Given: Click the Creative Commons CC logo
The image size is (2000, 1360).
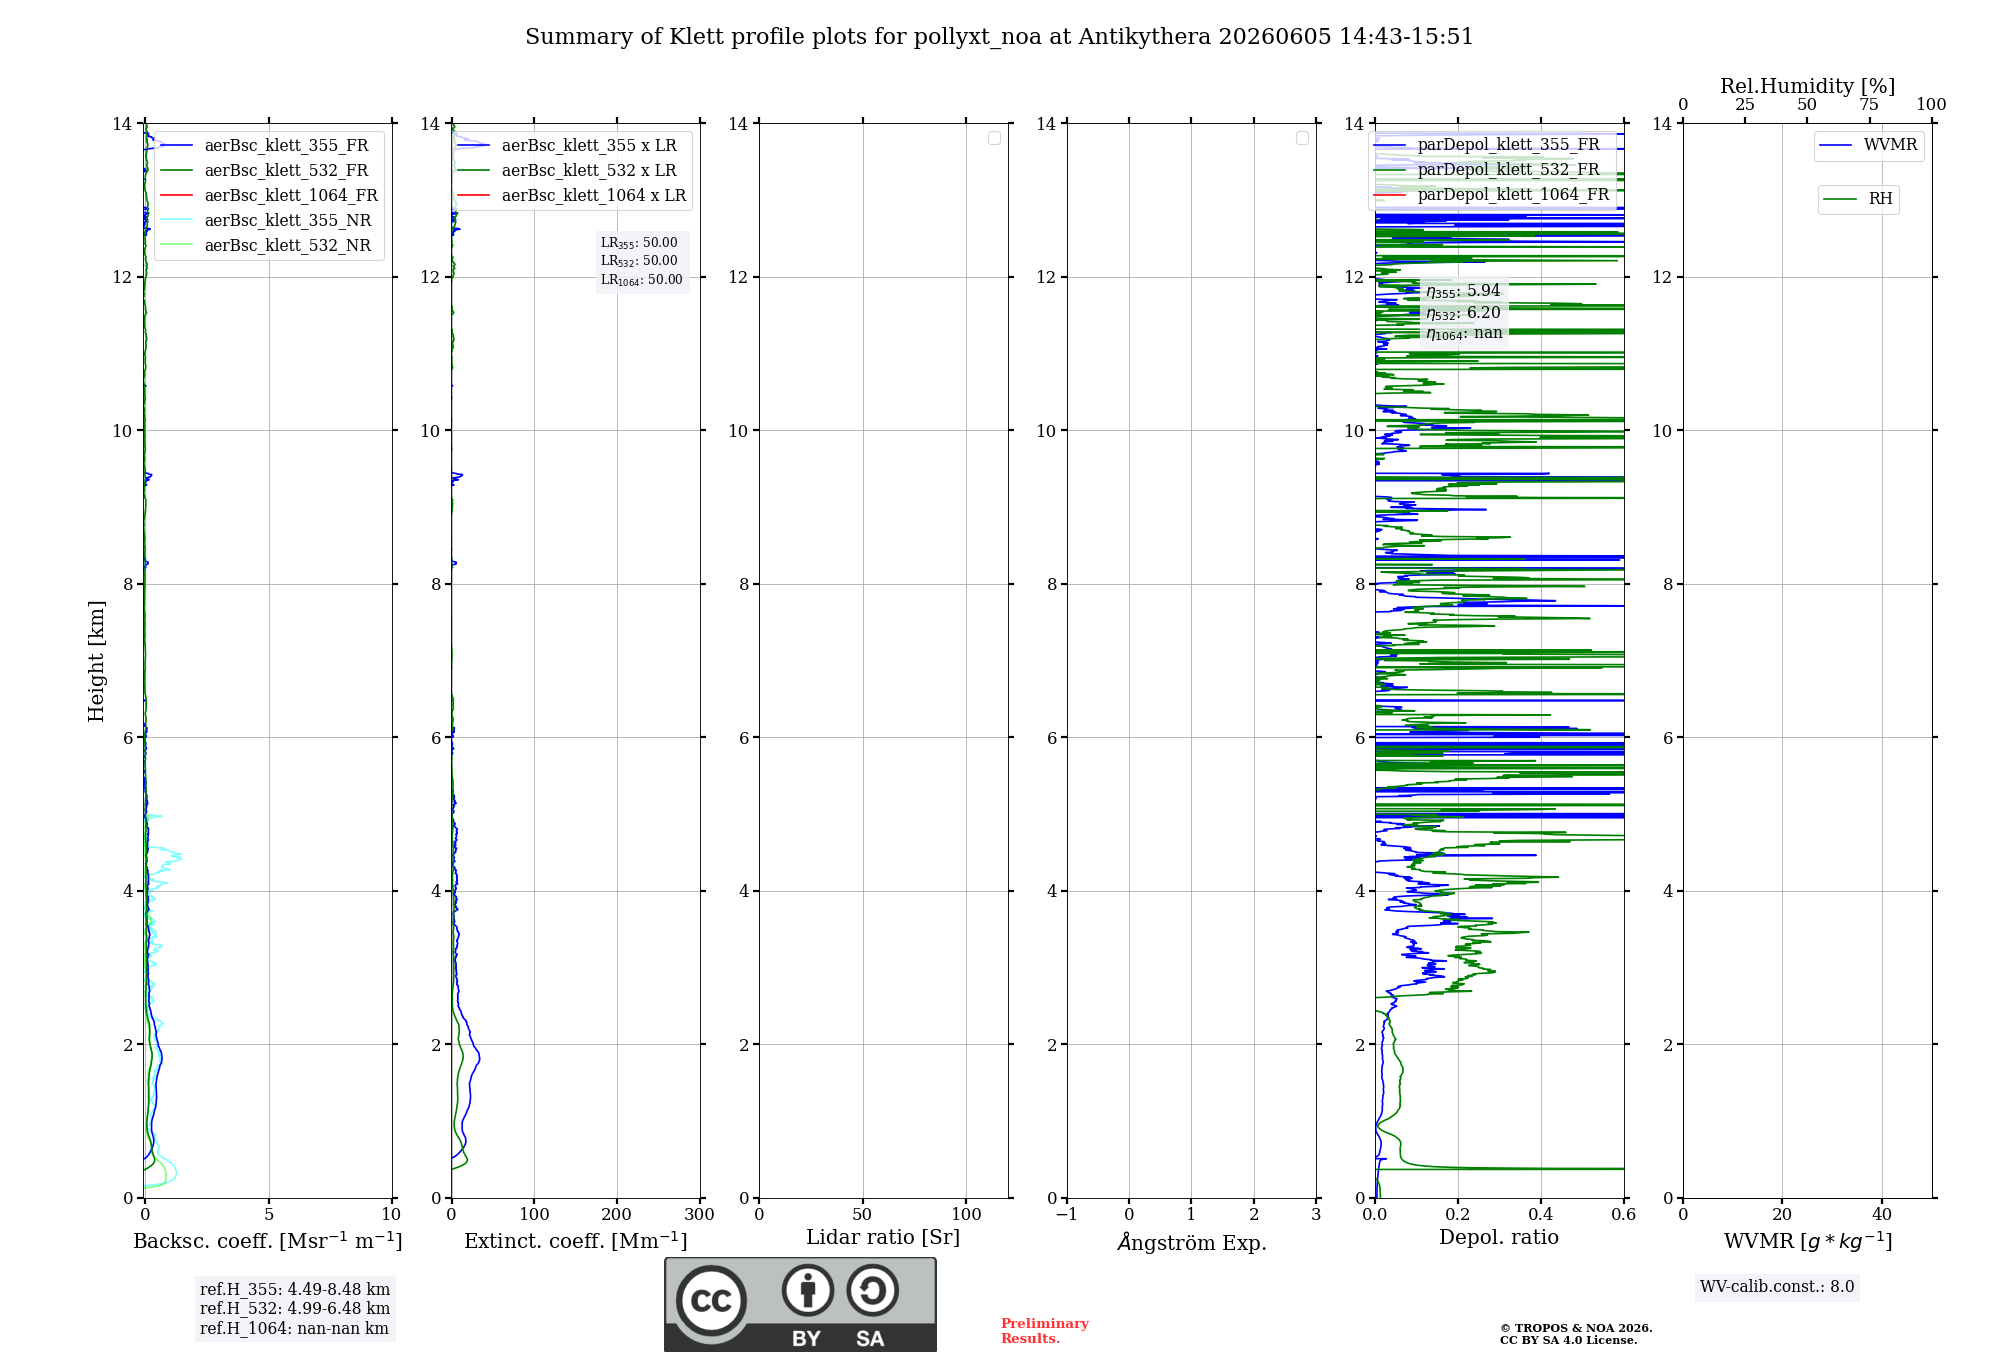Looking at the screenshot, I should coord(711,1300).
